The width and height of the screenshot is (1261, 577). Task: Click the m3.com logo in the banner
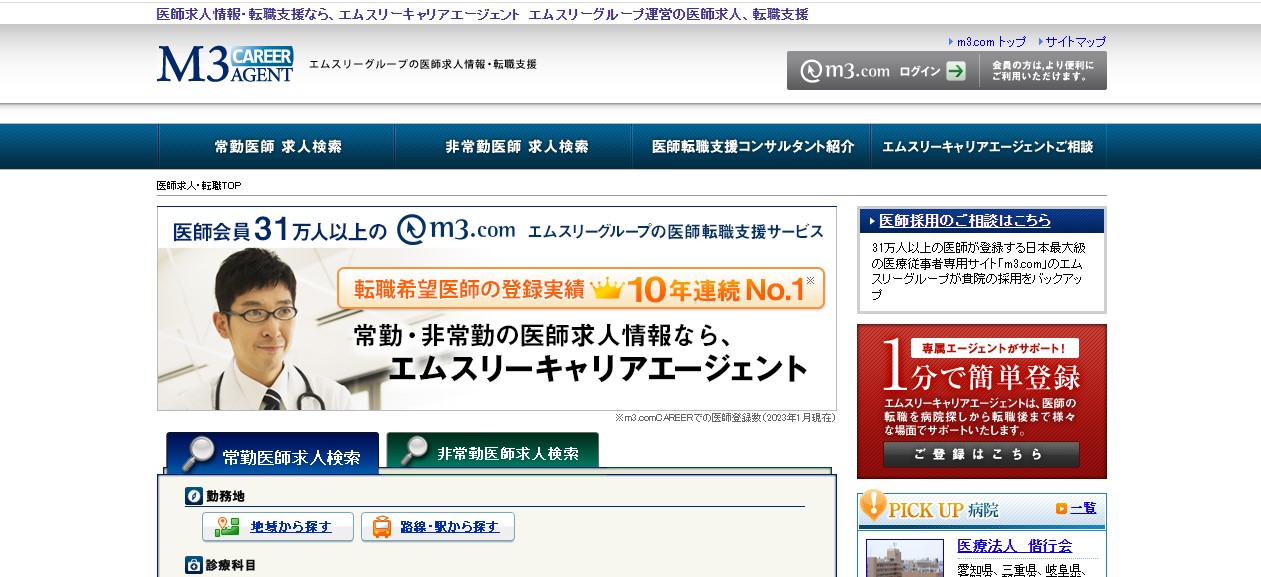pyautogui.click(x=456, y=229)
